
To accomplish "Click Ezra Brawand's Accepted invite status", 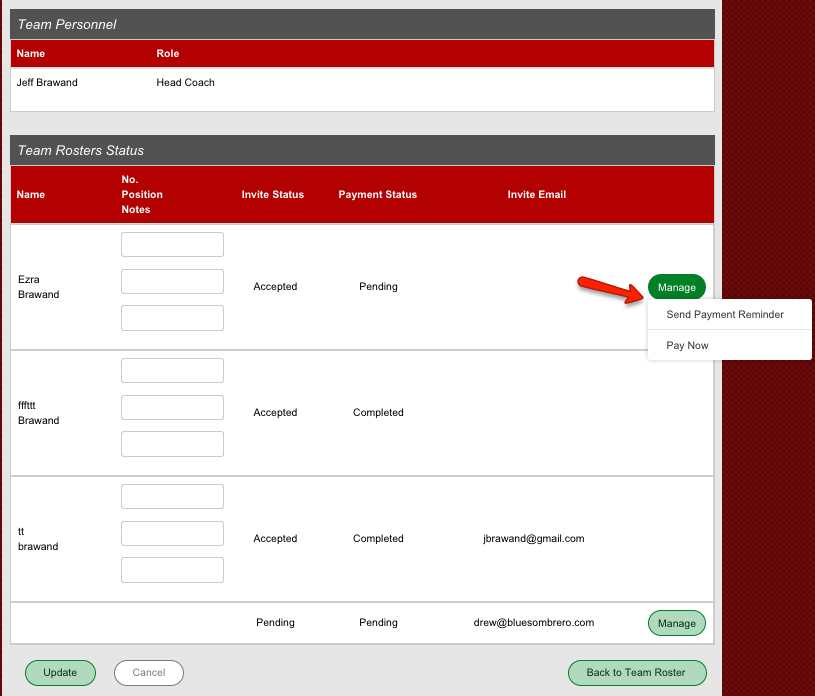I will point(275,286).
